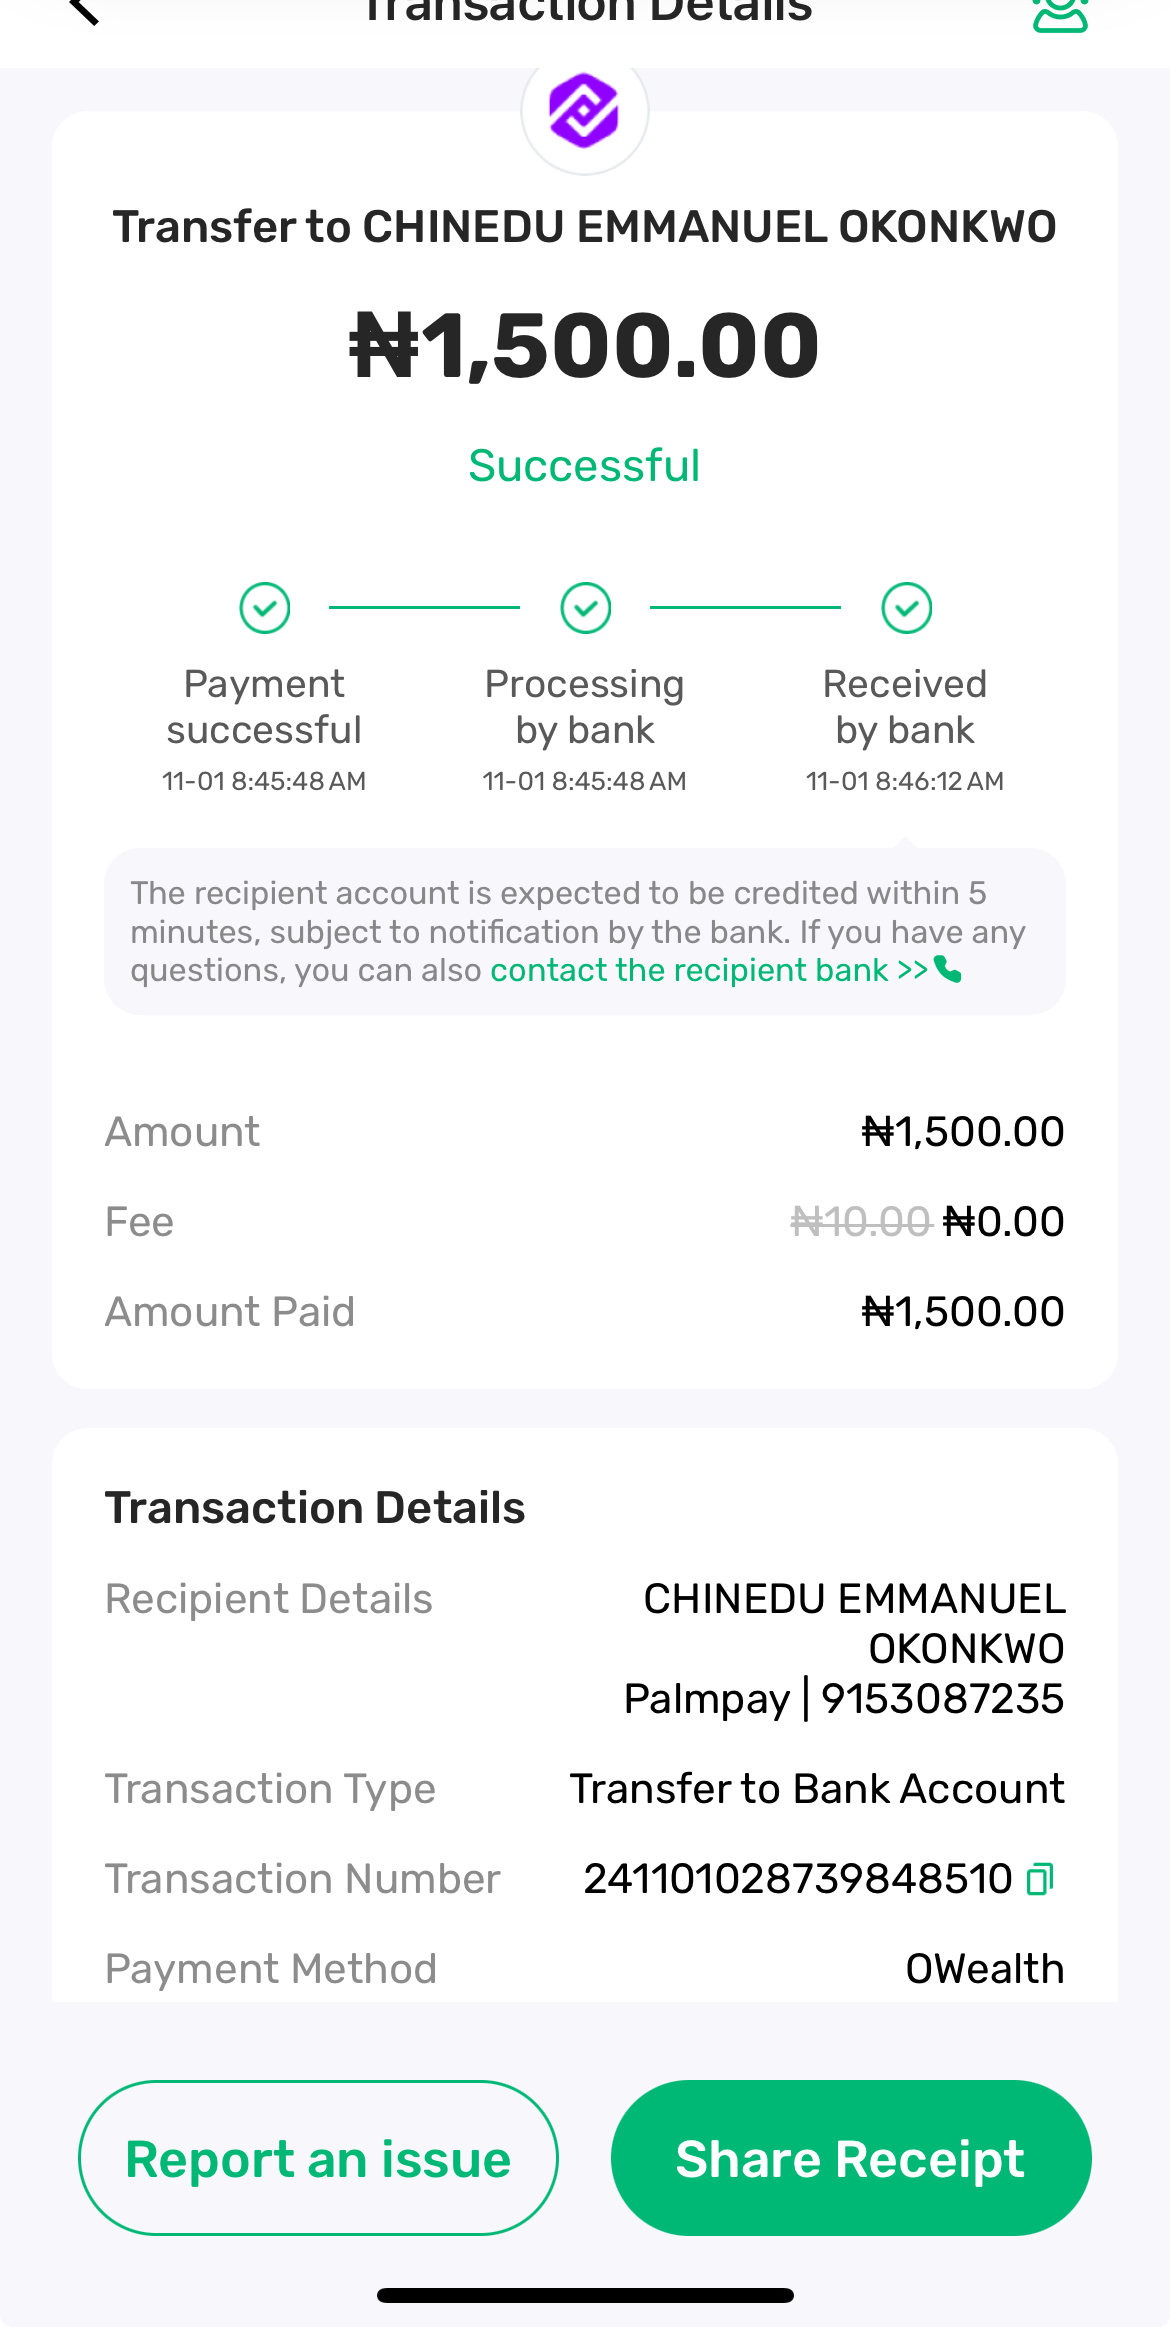
Task: Tap the purple bank logo icon
Action: (585, 111)
